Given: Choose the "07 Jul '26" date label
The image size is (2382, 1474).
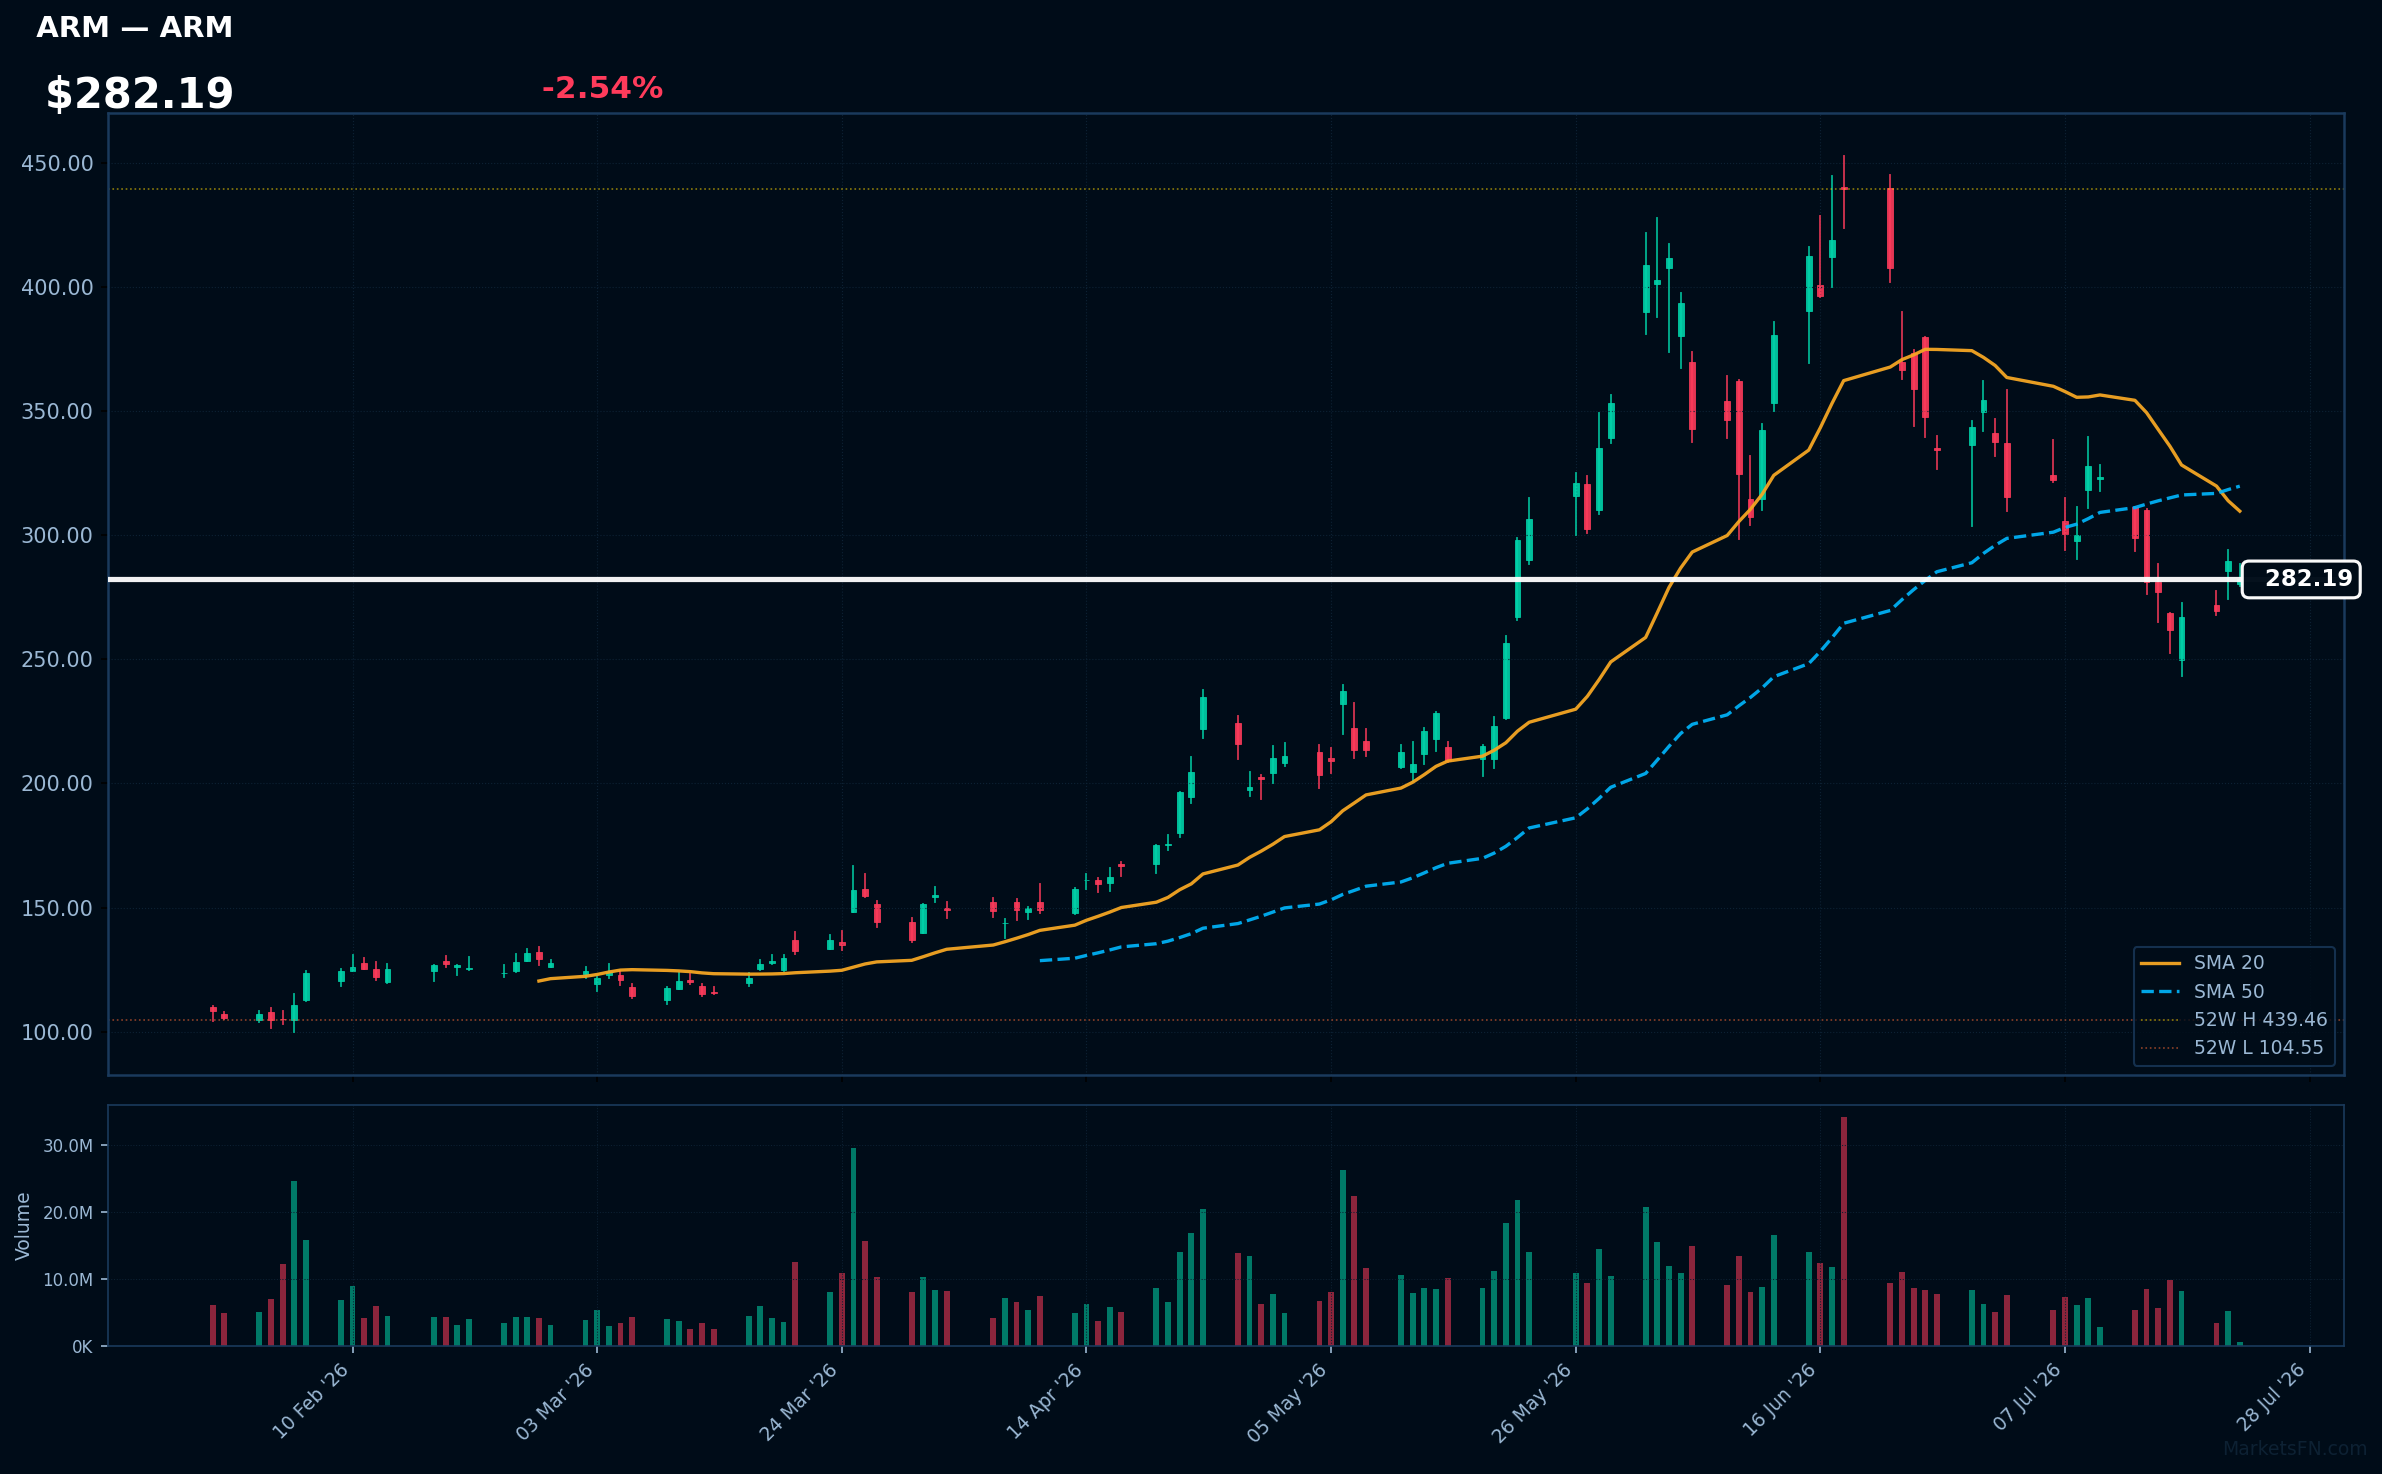Looking at the screenshot, I should pyautogui.click(x=2027, y=1398).
